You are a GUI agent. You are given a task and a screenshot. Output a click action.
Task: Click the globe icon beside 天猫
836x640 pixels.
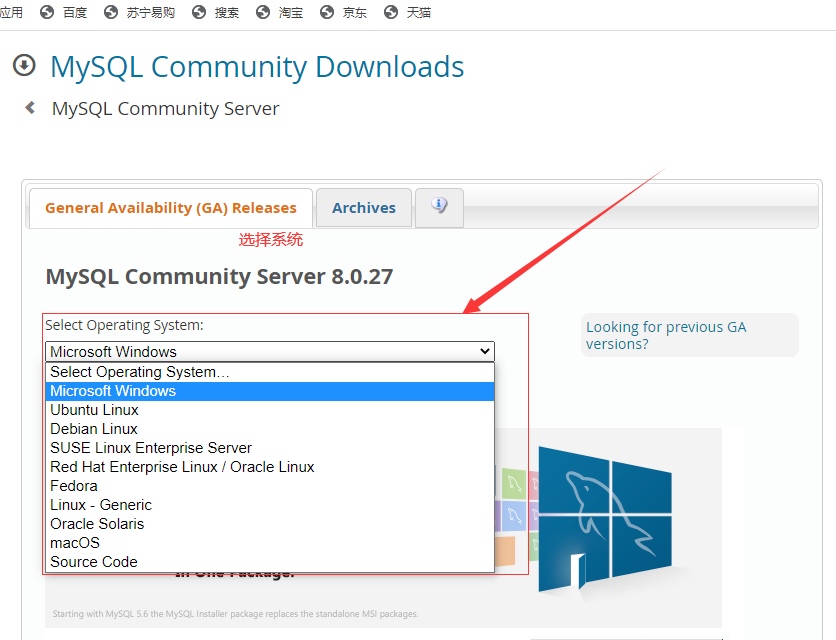coord(391,12)
